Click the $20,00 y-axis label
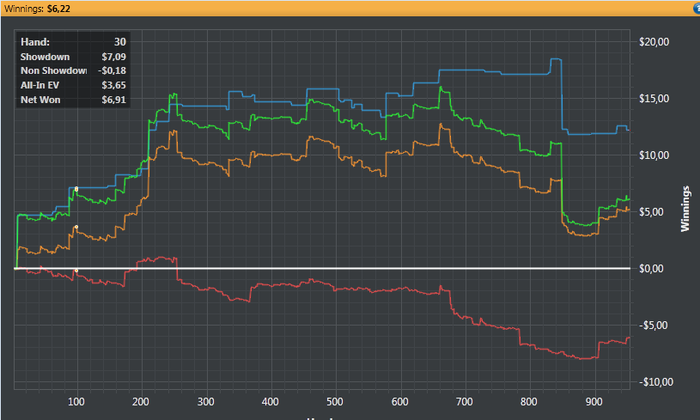Screen dimensions: 700x420 pos(654,42)
